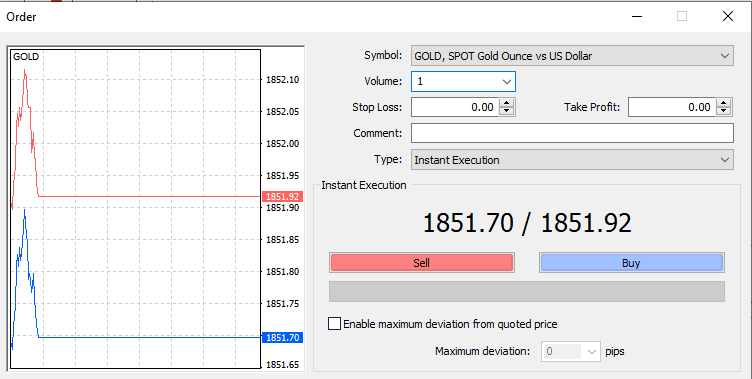Image resolution: width=752 pixels, height=379 pixels.
Task: Open the Symbol dropdown for GOLD
Action: coord(572,56)
